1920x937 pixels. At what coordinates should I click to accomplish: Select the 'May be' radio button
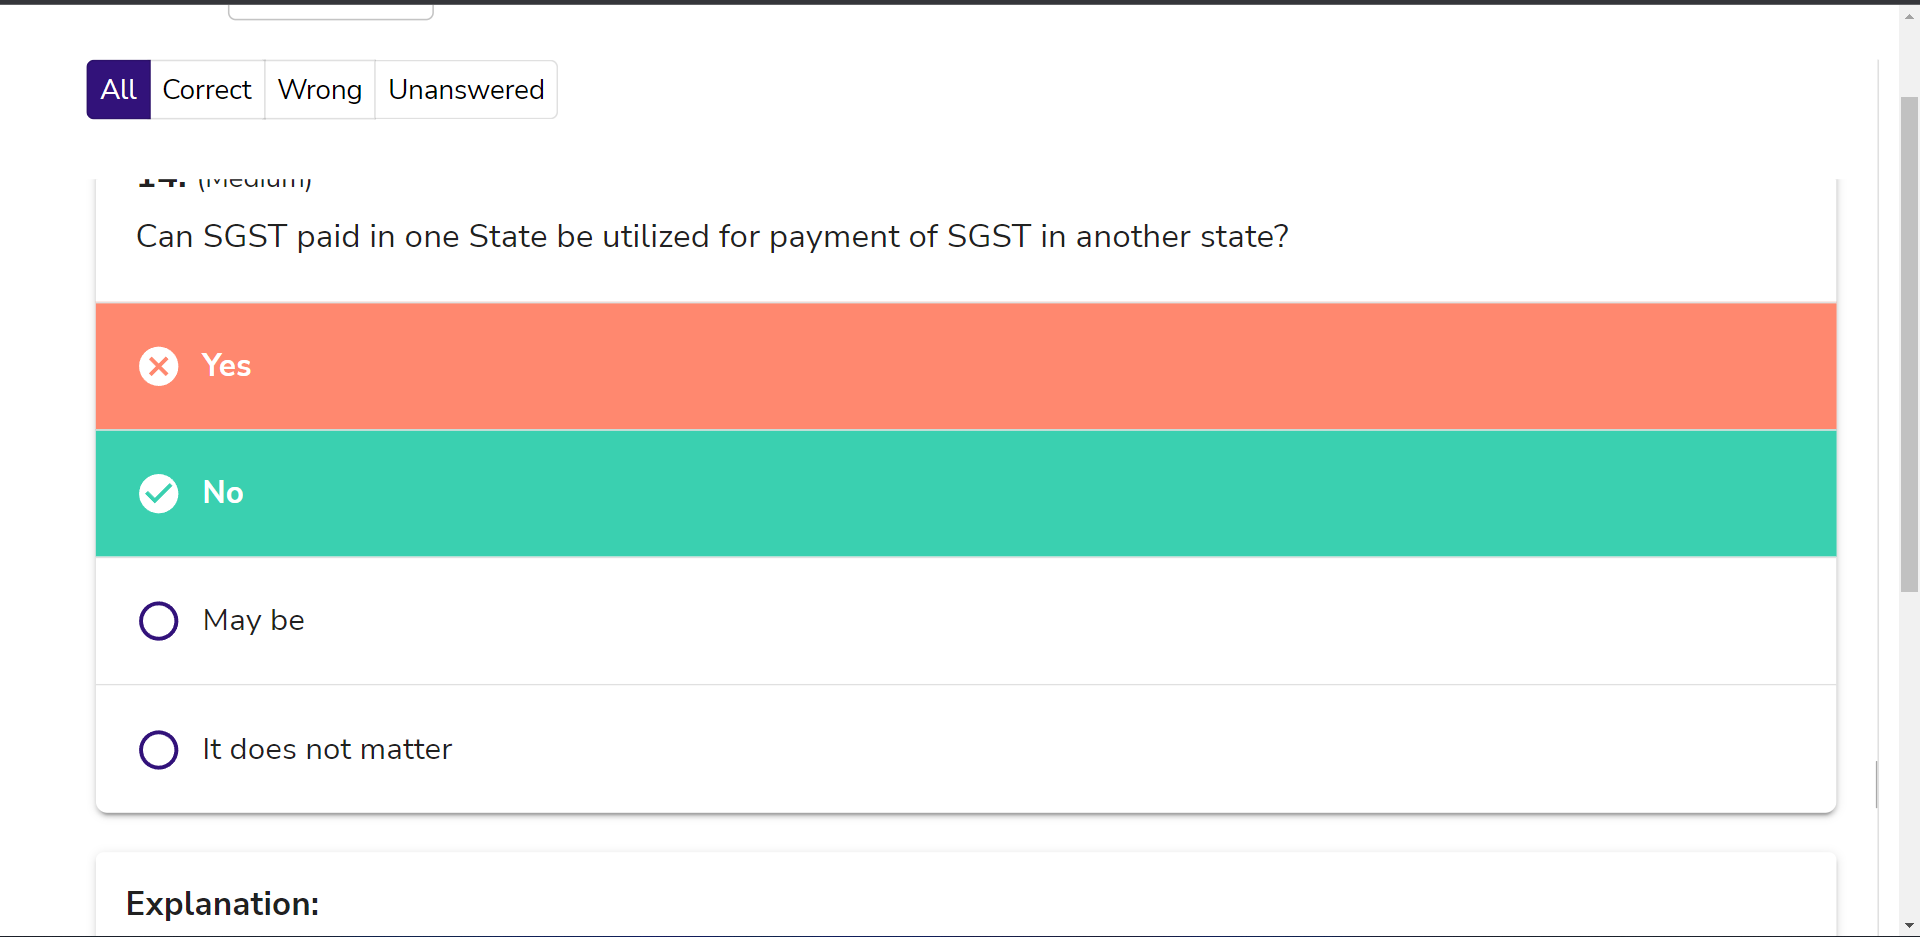click(158, 621)
